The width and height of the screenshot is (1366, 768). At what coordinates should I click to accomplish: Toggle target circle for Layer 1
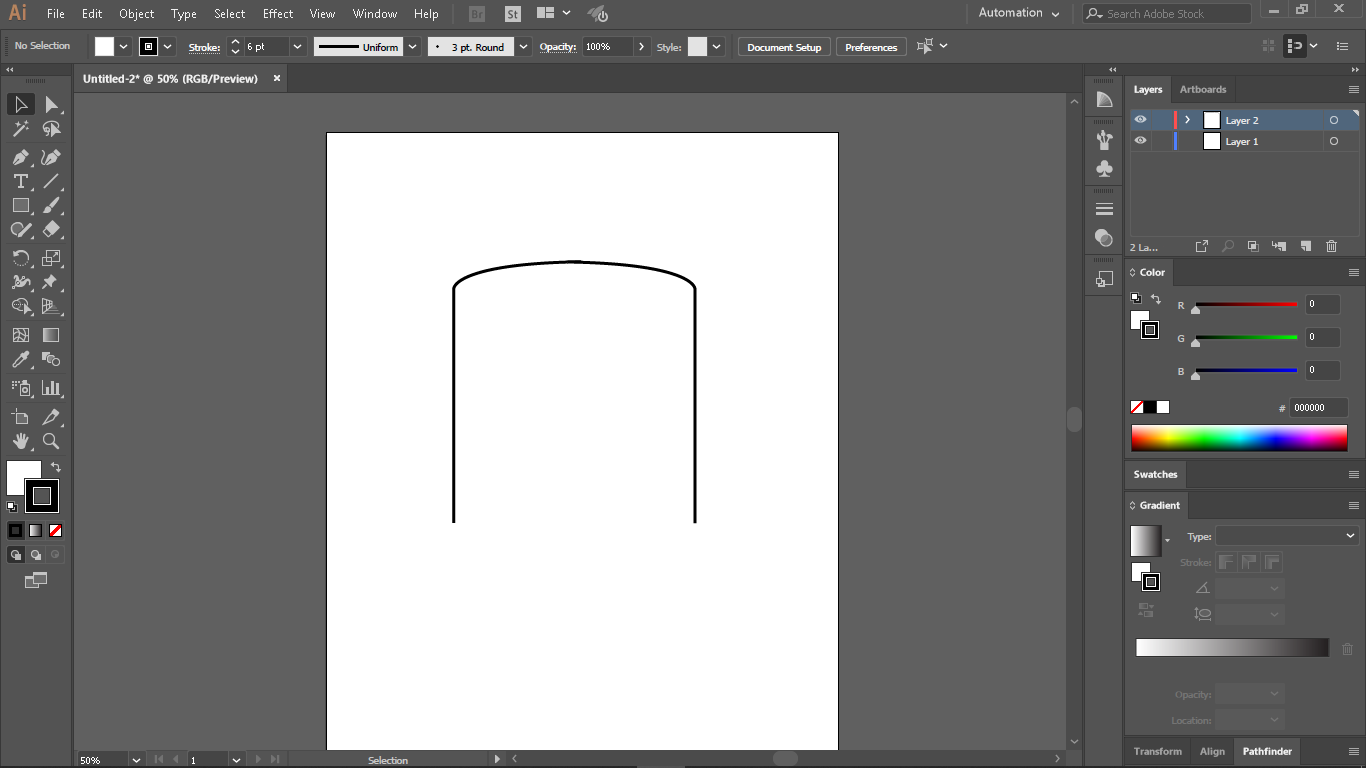point(1334,141)
